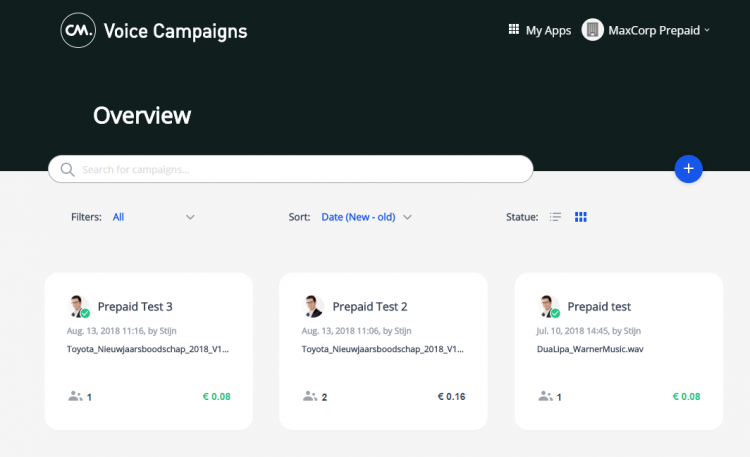
Task: Open the My Apps grid icon
Action: pyautogui.click(x=514, y=30)
